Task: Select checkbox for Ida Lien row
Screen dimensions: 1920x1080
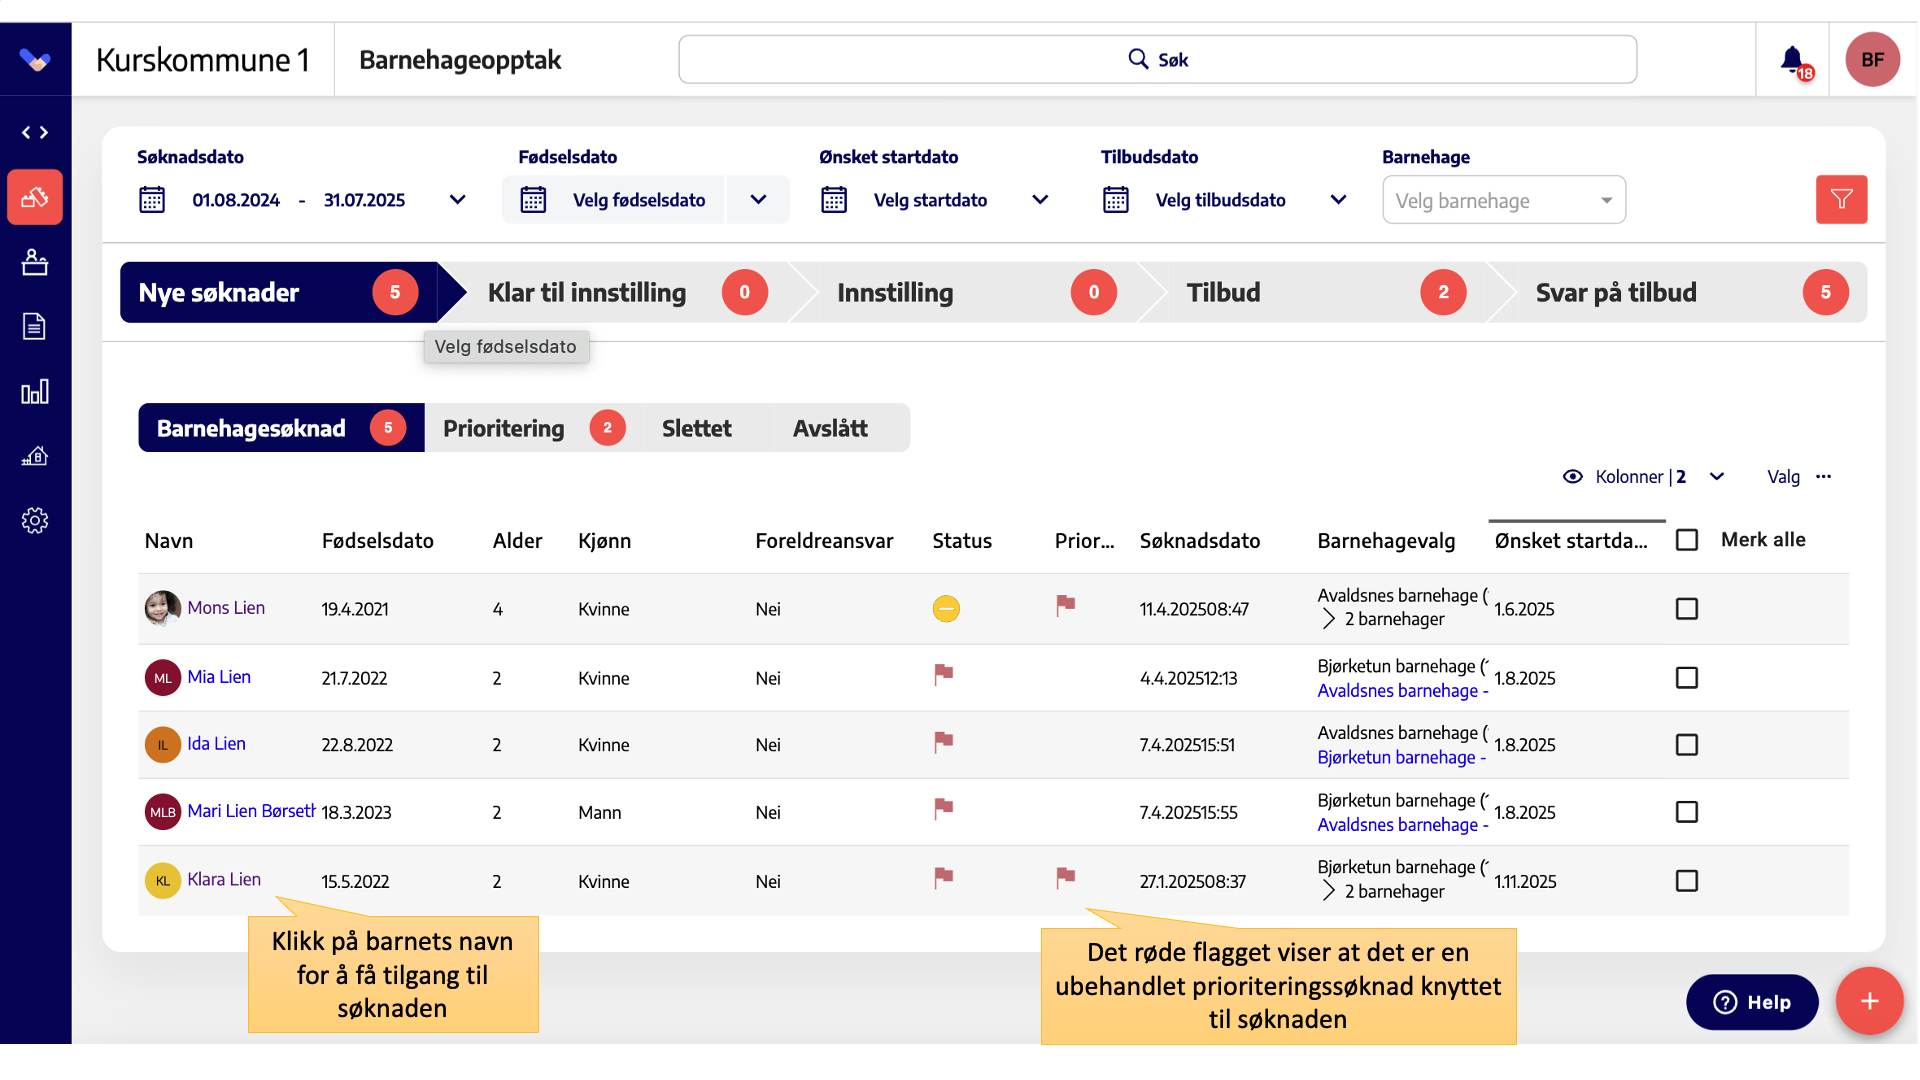Action: [x=1687, y=745]
